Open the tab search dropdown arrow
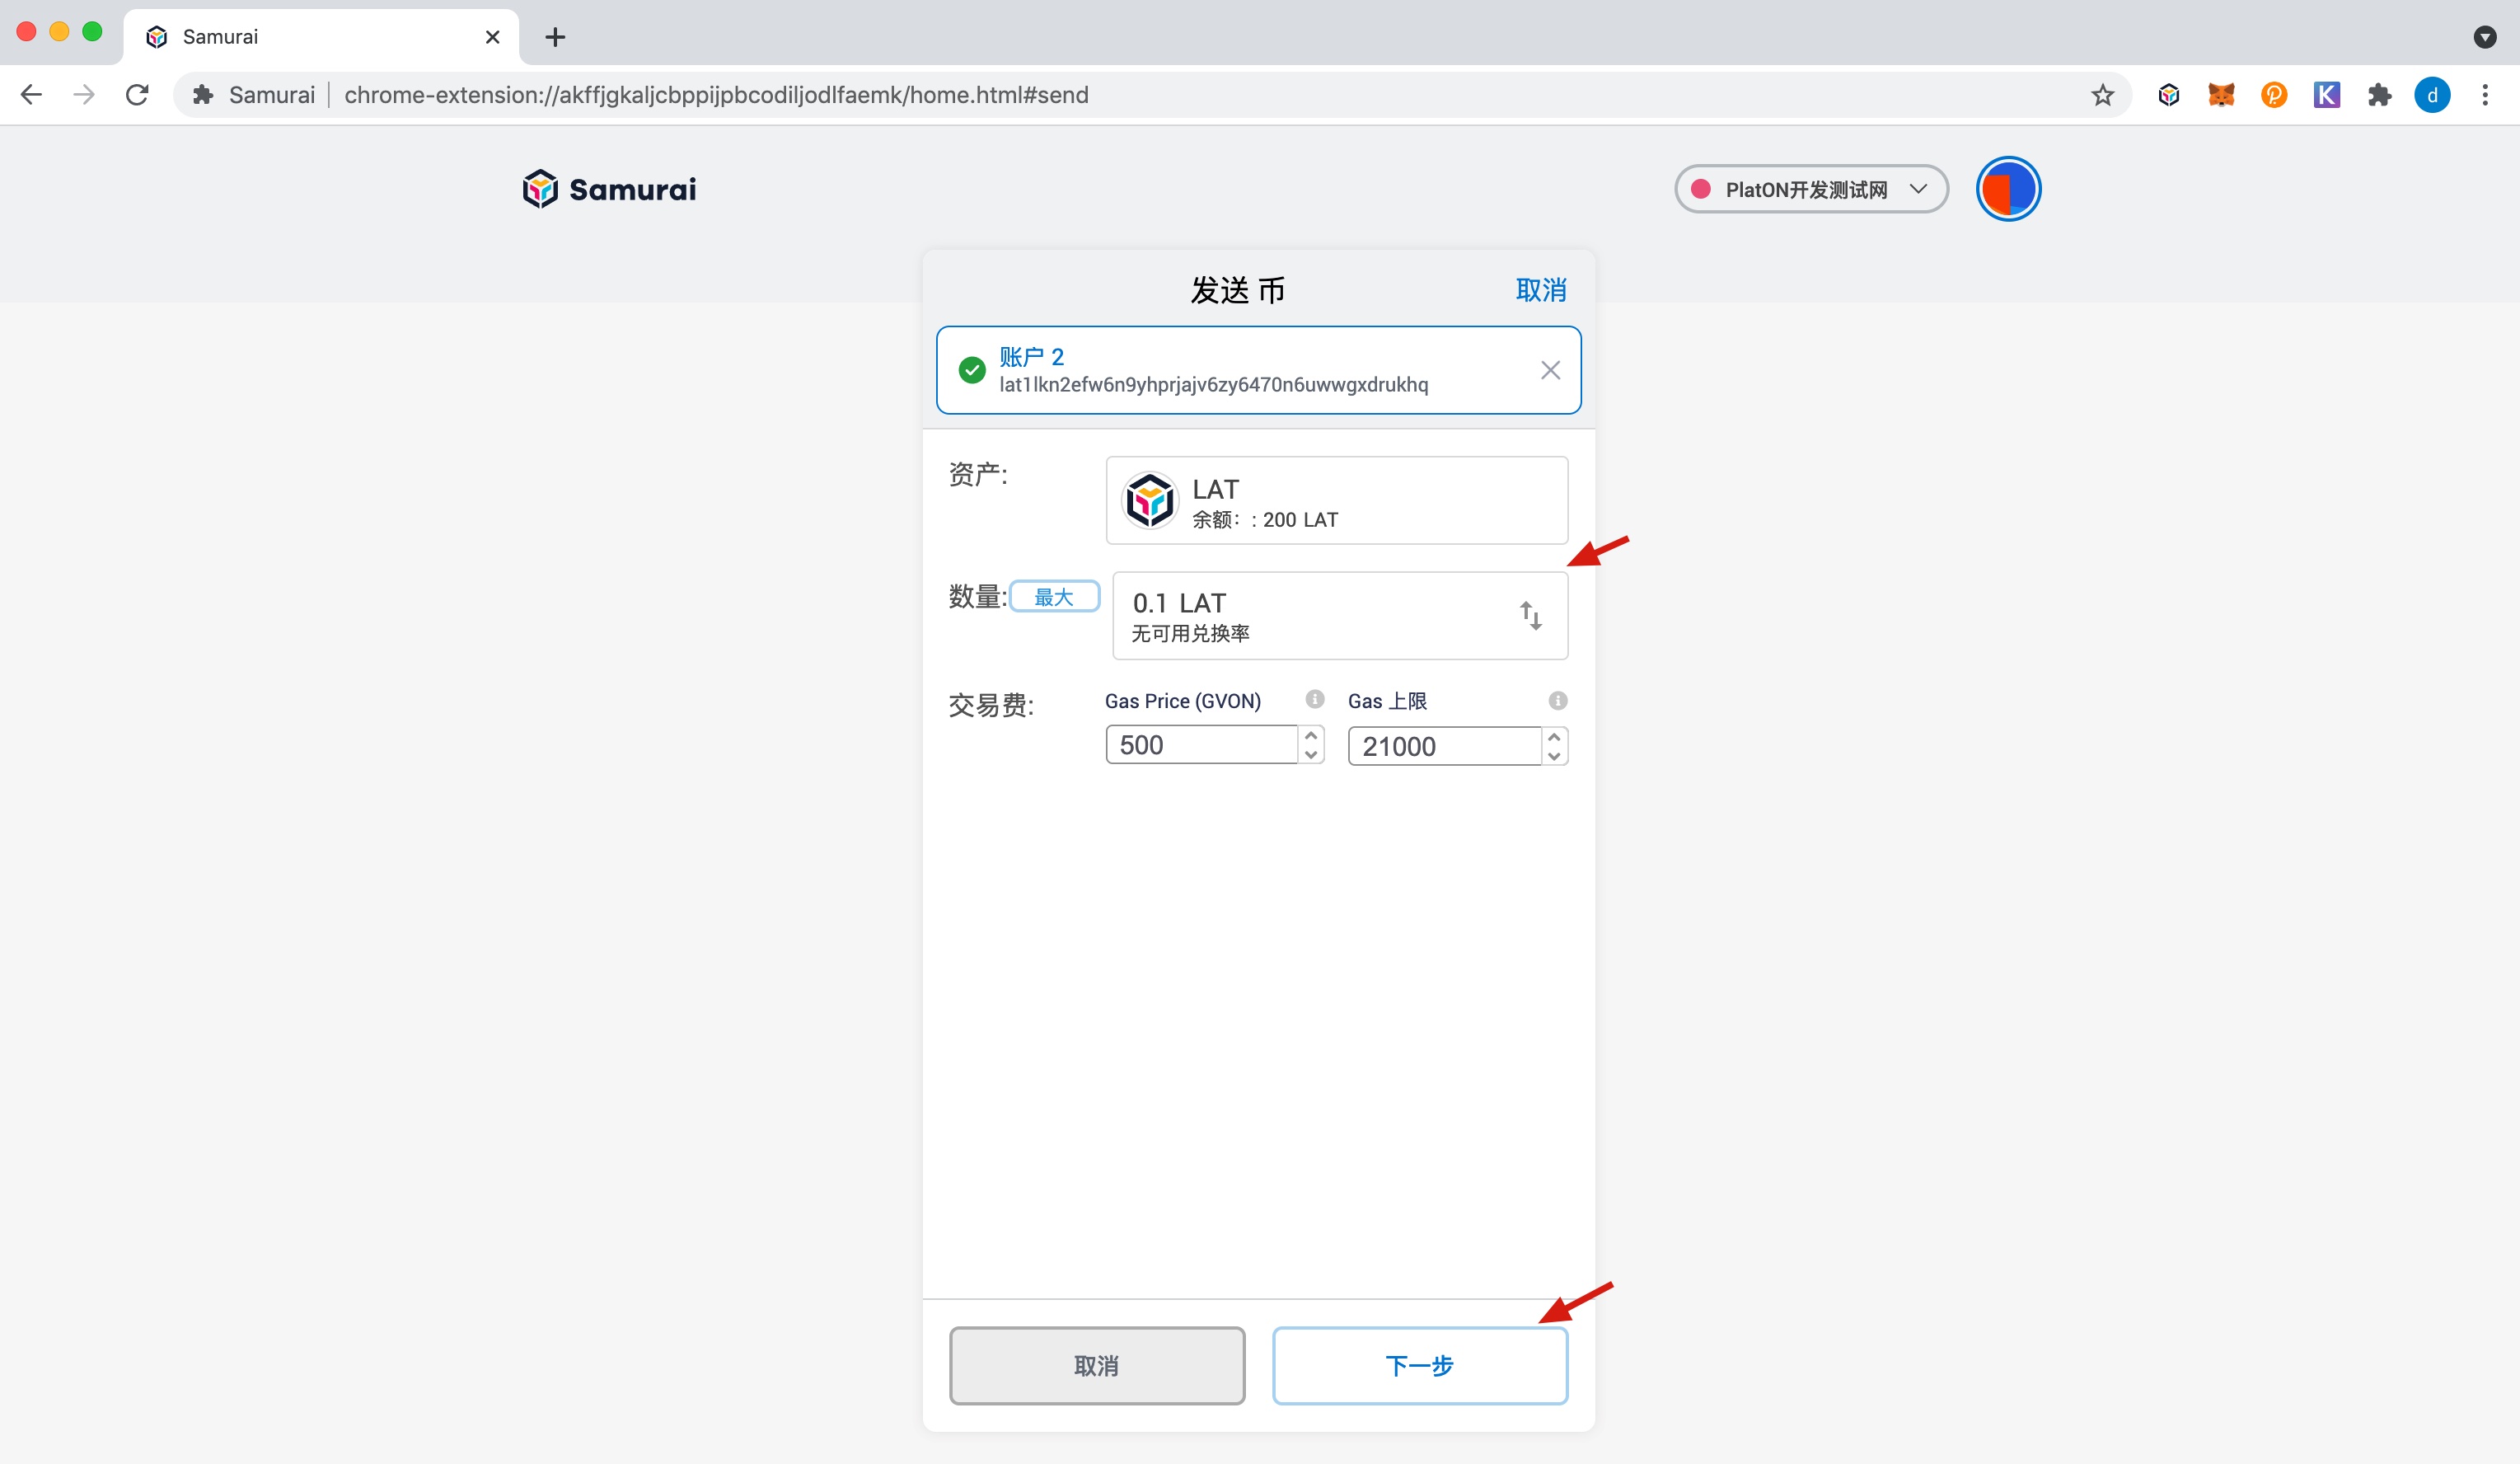Screen dimensions: 2520x1464 (2485, 37)
